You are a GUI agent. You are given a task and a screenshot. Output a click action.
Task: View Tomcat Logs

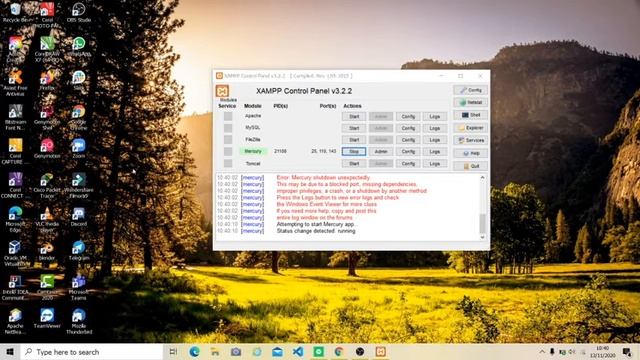pyautogui.click(x=435, y=163)
